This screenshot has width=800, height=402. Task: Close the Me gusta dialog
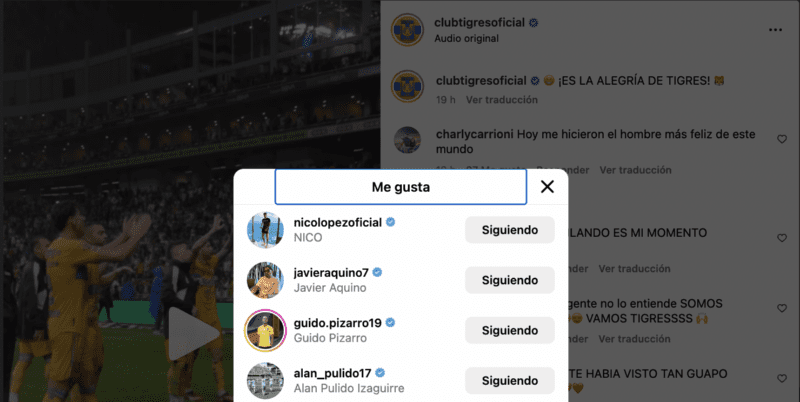[x=547, y=187]
